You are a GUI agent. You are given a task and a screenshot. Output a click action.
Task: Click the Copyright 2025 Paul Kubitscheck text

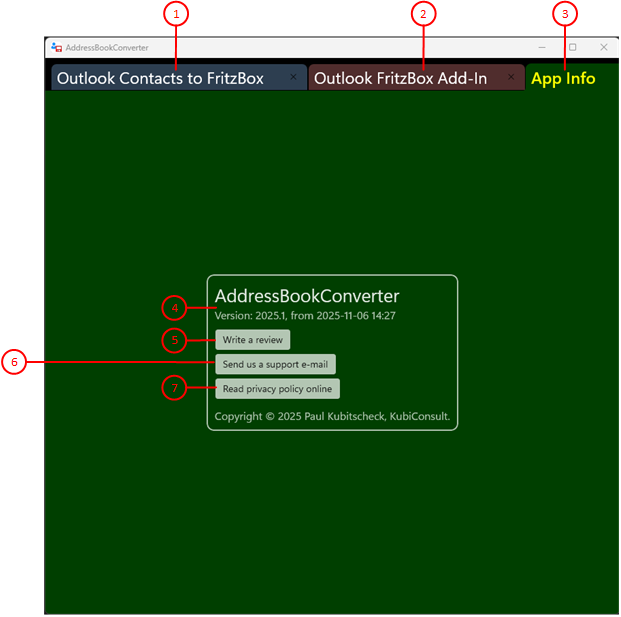pyautogui.click(x=332, y=416)
